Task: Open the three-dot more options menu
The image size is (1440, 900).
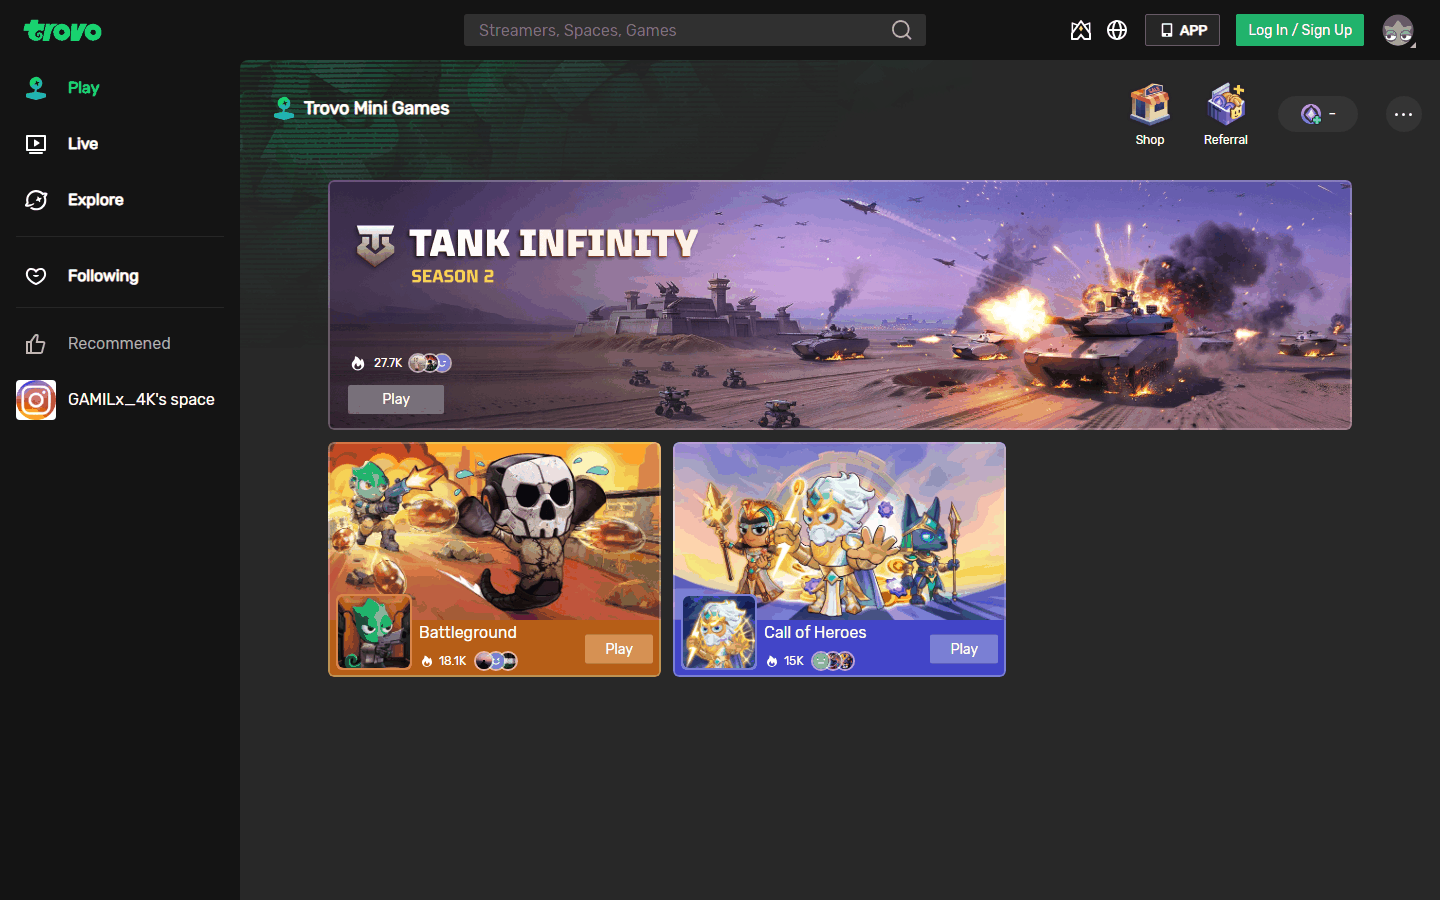Action: click(x=1404, y=114)
